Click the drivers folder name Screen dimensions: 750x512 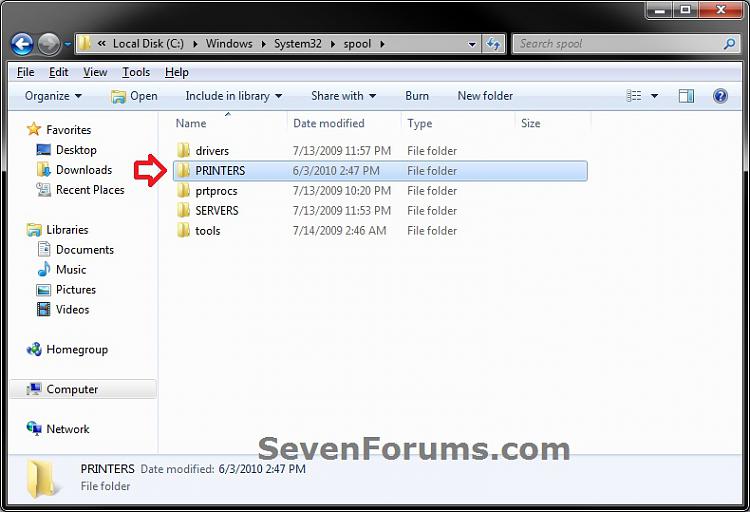[x=212, y=151]
